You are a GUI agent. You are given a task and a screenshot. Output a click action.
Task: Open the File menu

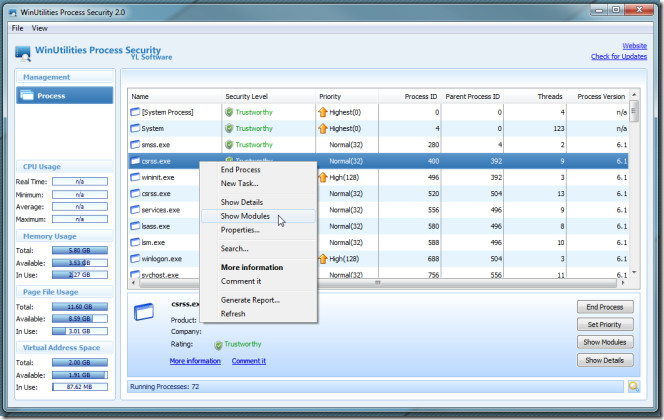[x=17, y=28]
